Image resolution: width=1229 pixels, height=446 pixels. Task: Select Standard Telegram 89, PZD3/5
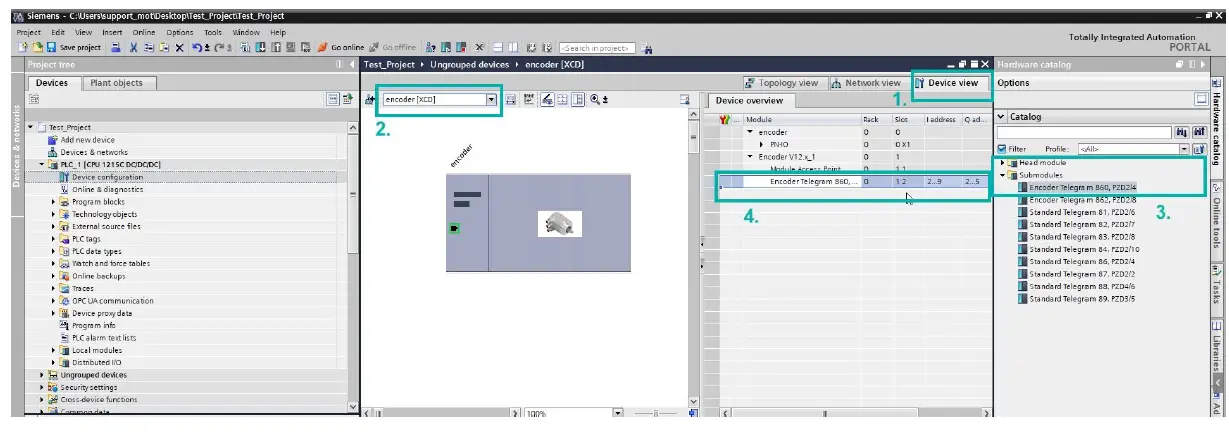[1082, 298]
